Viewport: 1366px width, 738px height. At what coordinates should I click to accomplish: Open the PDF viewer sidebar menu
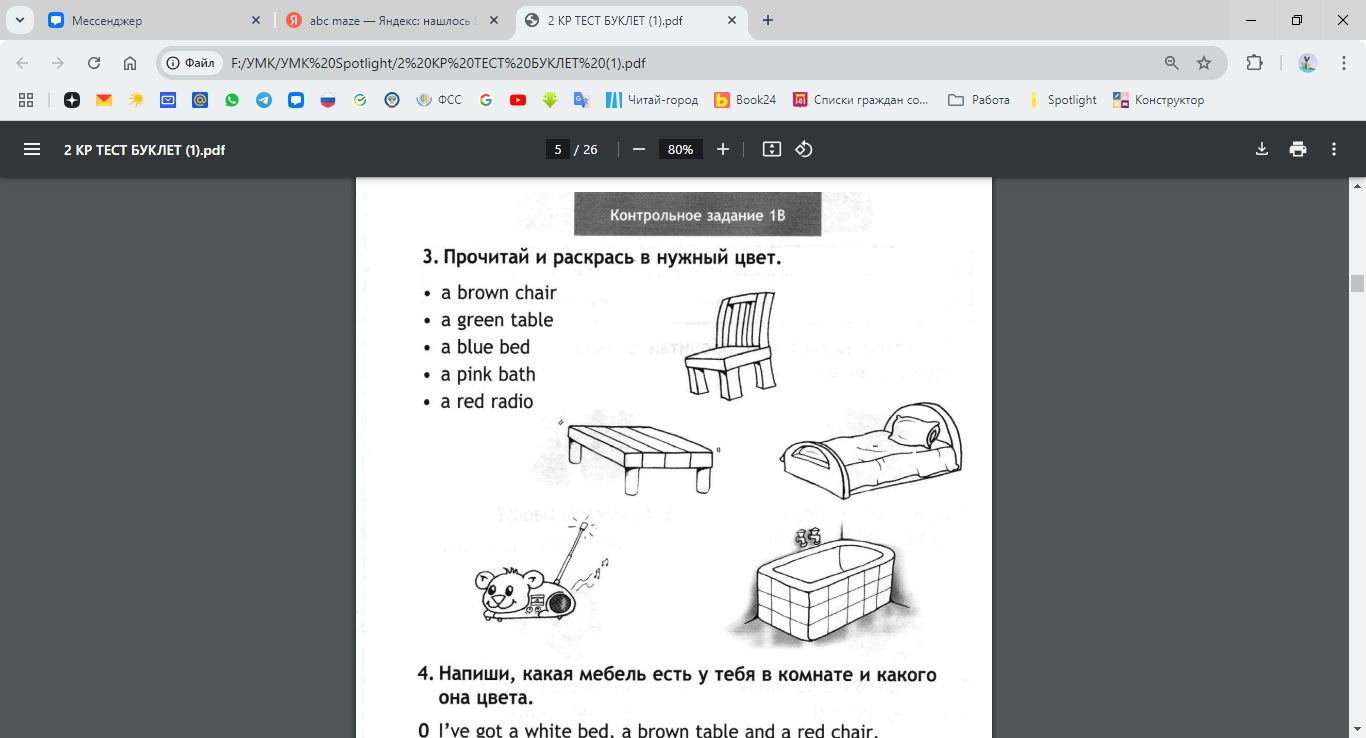32,149
